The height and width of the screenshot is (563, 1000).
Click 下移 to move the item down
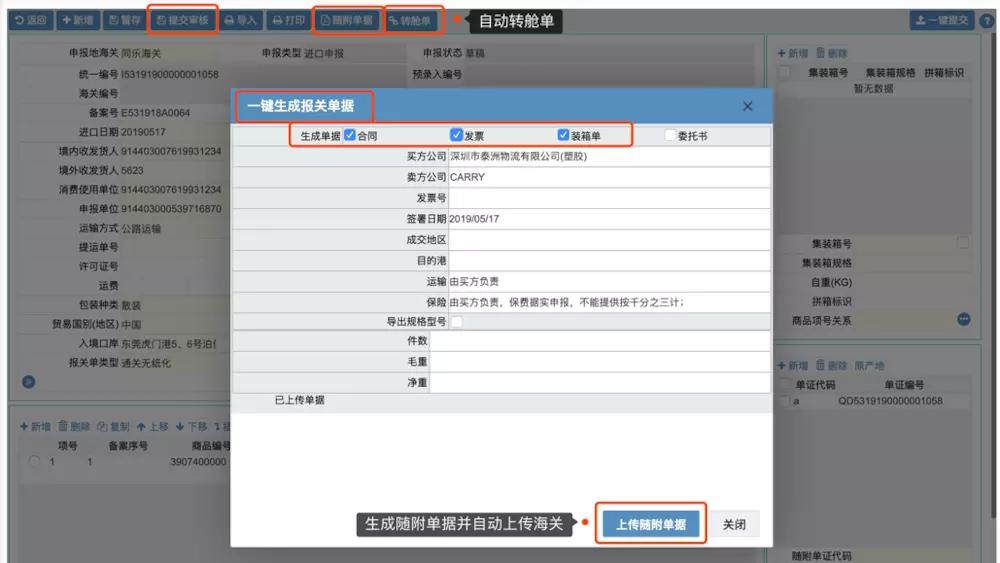click(191, 427)
